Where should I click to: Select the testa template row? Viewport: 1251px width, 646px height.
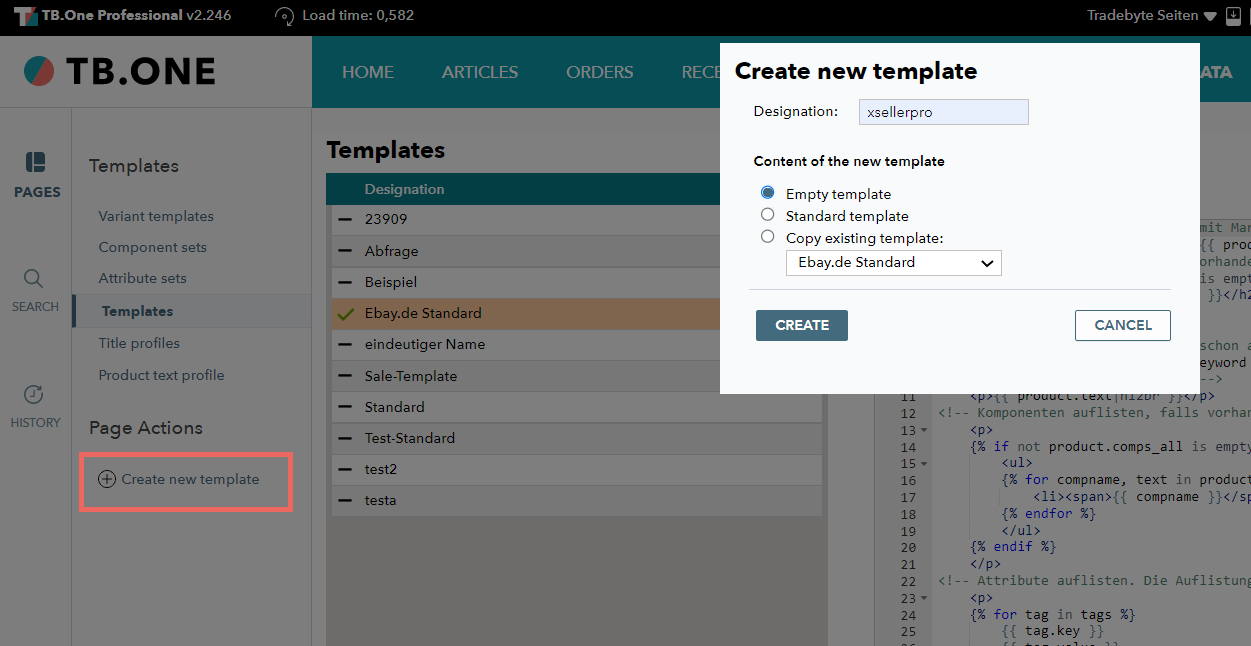577,500
